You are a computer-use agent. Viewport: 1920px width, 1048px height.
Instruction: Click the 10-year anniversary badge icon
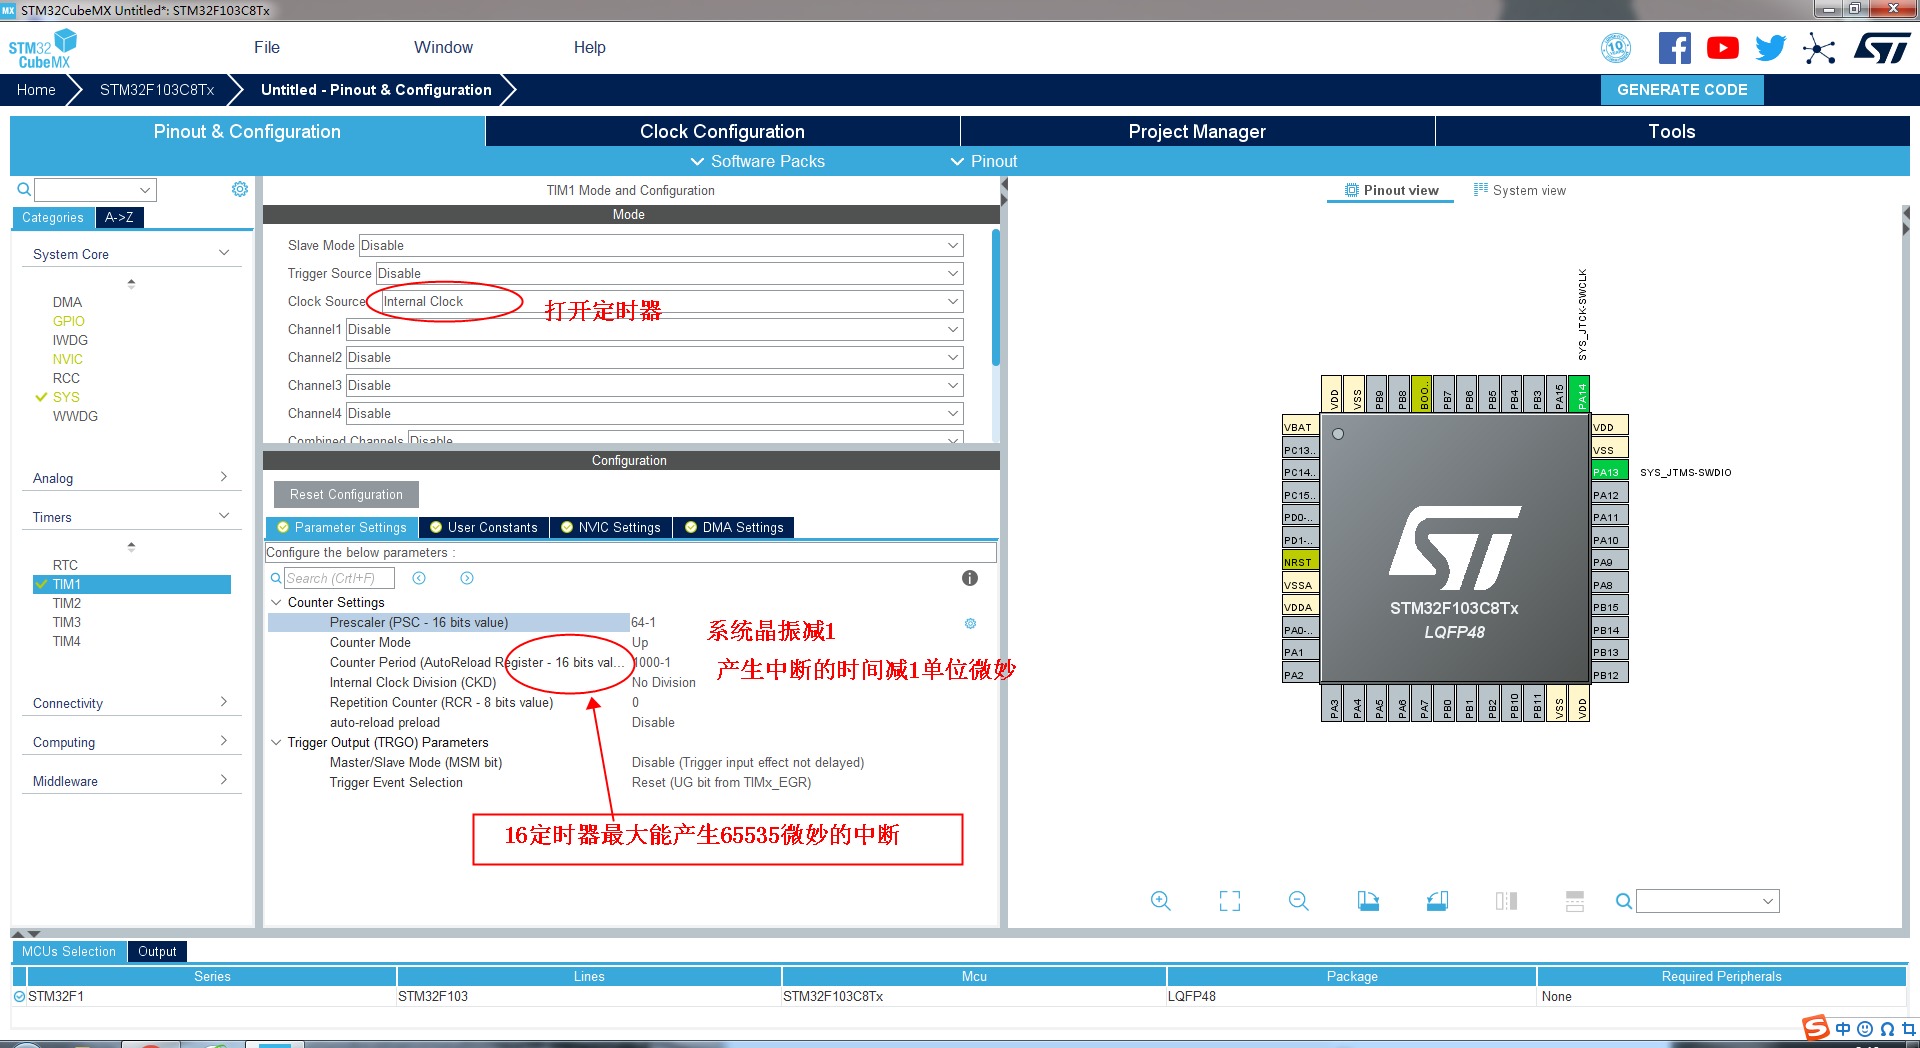point(1616,48)
